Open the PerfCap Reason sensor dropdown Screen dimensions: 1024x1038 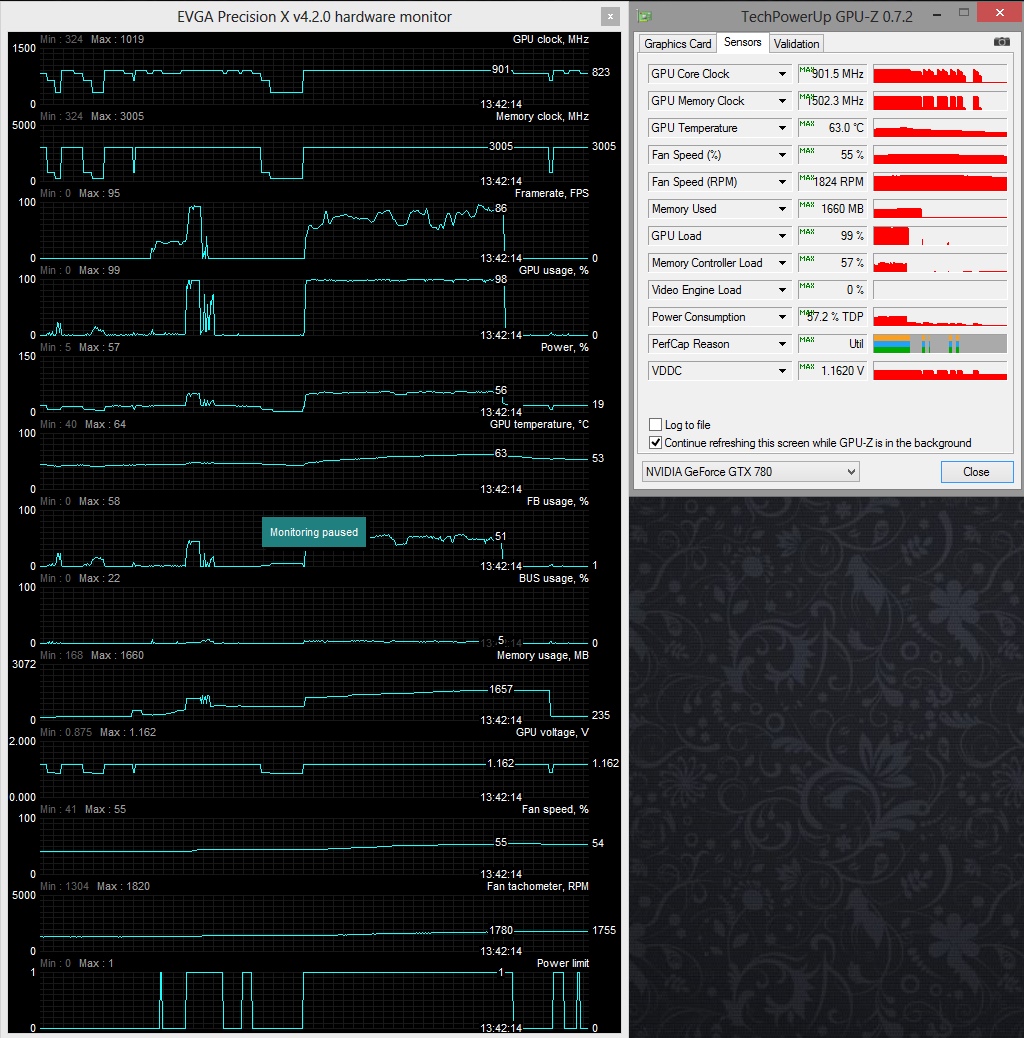(x=782, y=344)
